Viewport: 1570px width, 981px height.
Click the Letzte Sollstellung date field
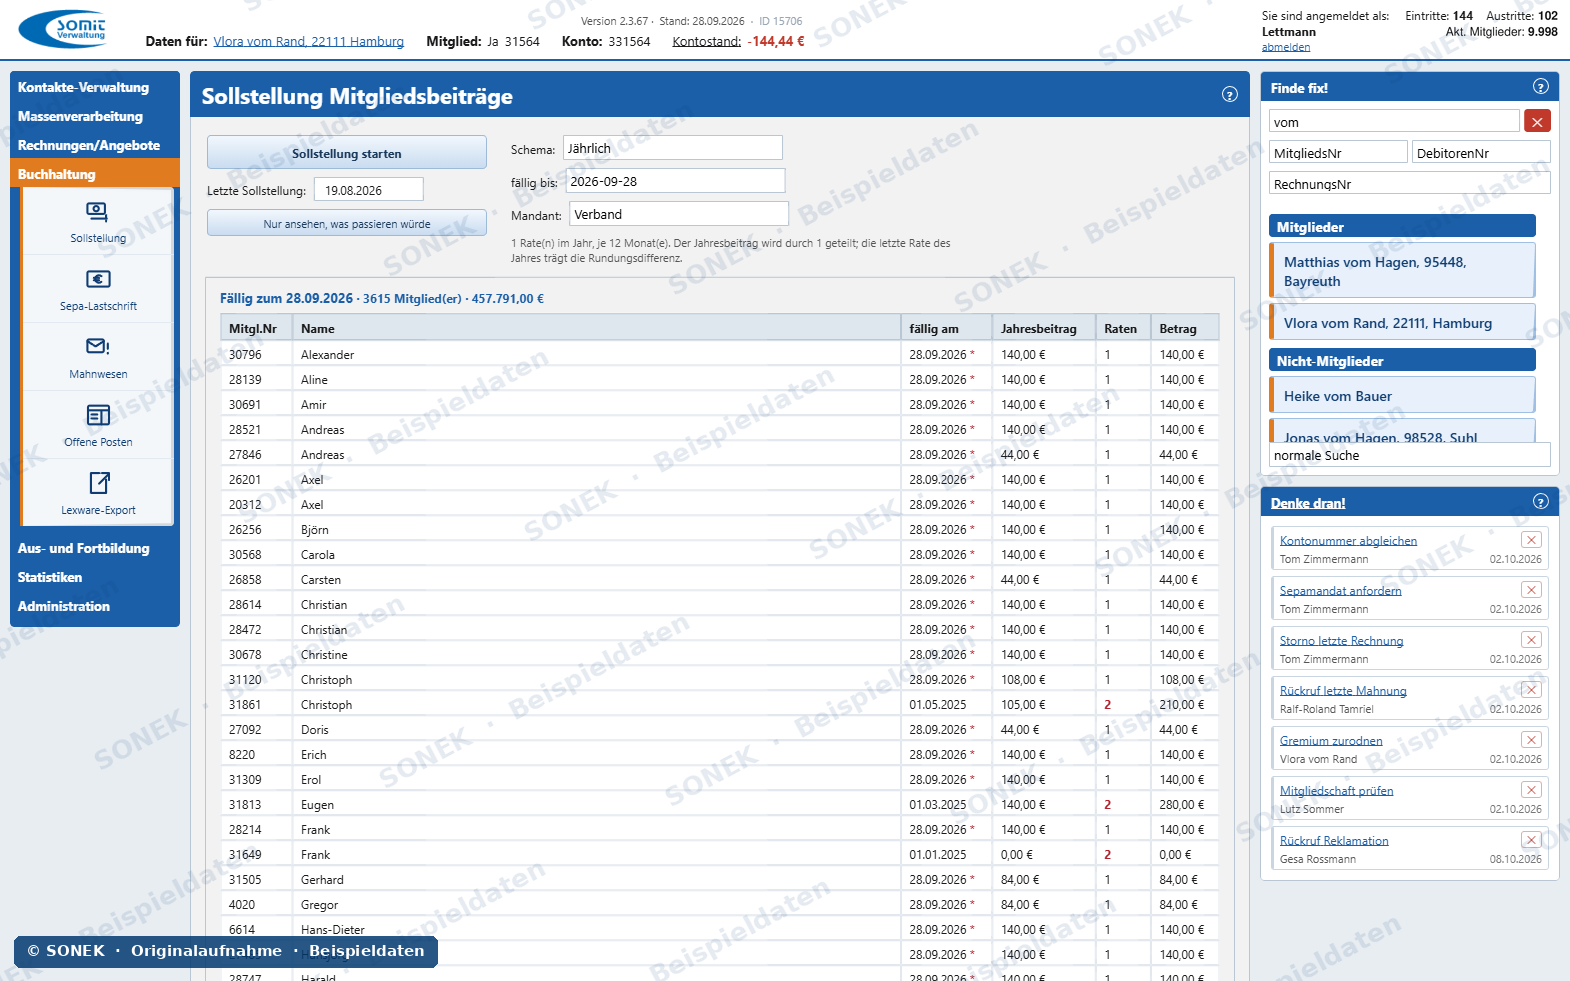click(x=369, y=190)
